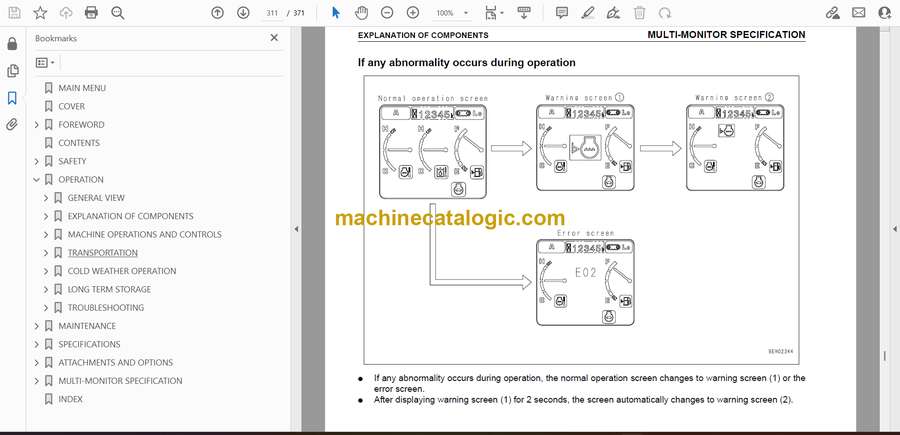Open the COVER bookmark

(71, 106)
